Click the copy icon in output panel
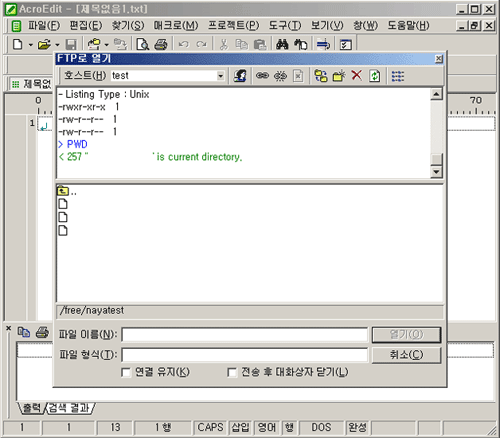Screen dimensions: 500x438 pyautogui.click(x=24, y=332)
